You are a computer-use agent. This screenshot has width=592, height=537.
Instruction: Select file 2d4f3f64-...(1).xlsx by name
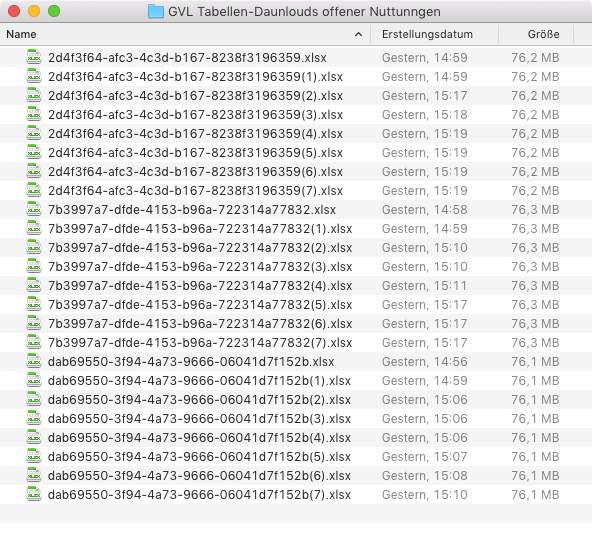pyautogui.click(x=195, y=77)
